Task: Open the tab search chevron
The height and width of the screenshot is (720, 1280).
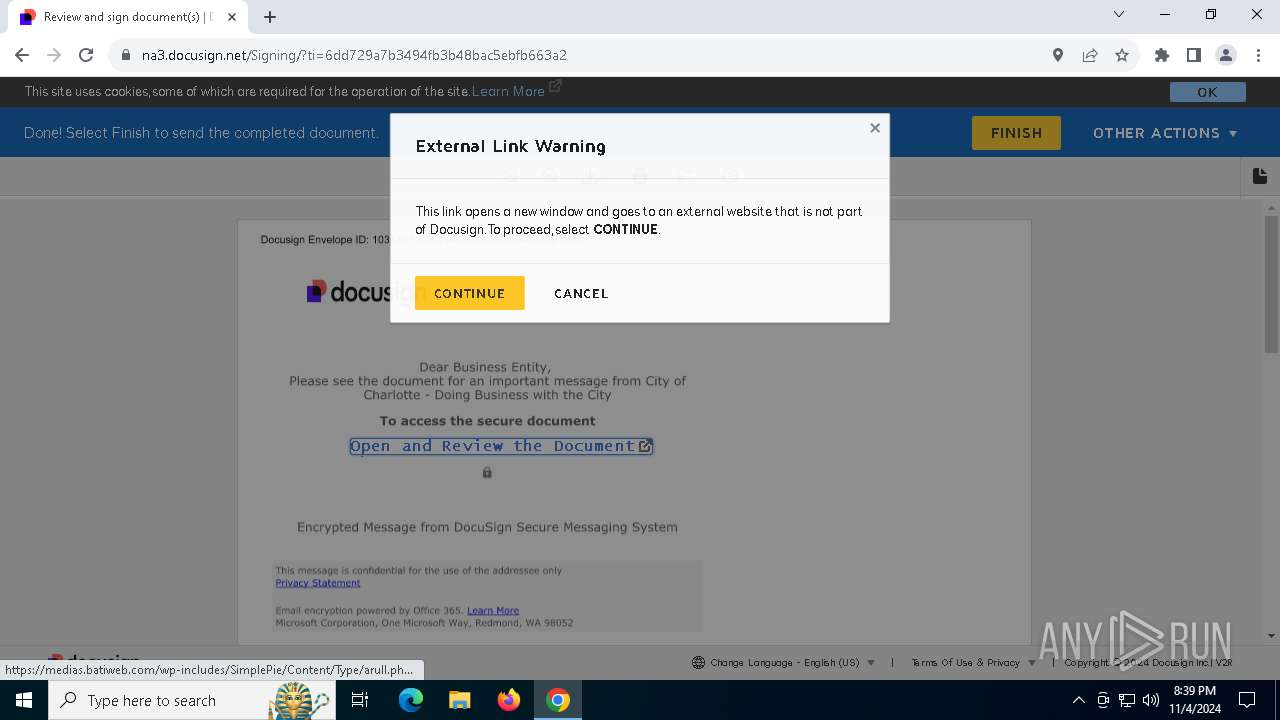Action: (x=1119, y=14)
